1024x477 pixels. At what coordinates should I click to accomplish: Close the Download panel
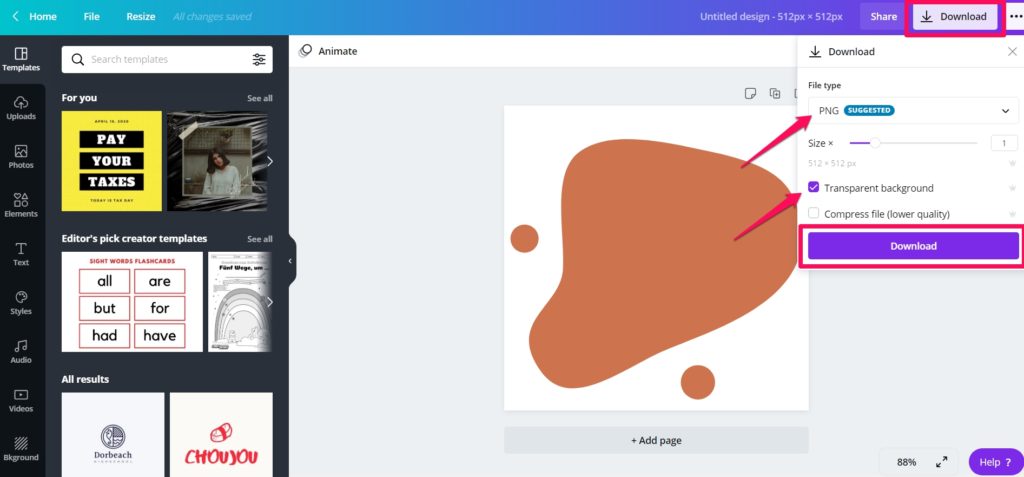pyautogui.click(x=1012, y=52)
